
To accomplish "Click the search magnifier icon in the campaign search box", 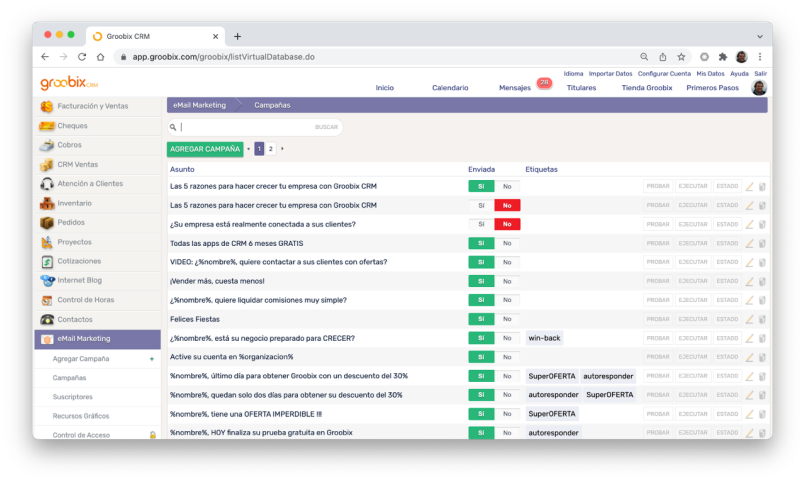I will (x=173, y=127).
